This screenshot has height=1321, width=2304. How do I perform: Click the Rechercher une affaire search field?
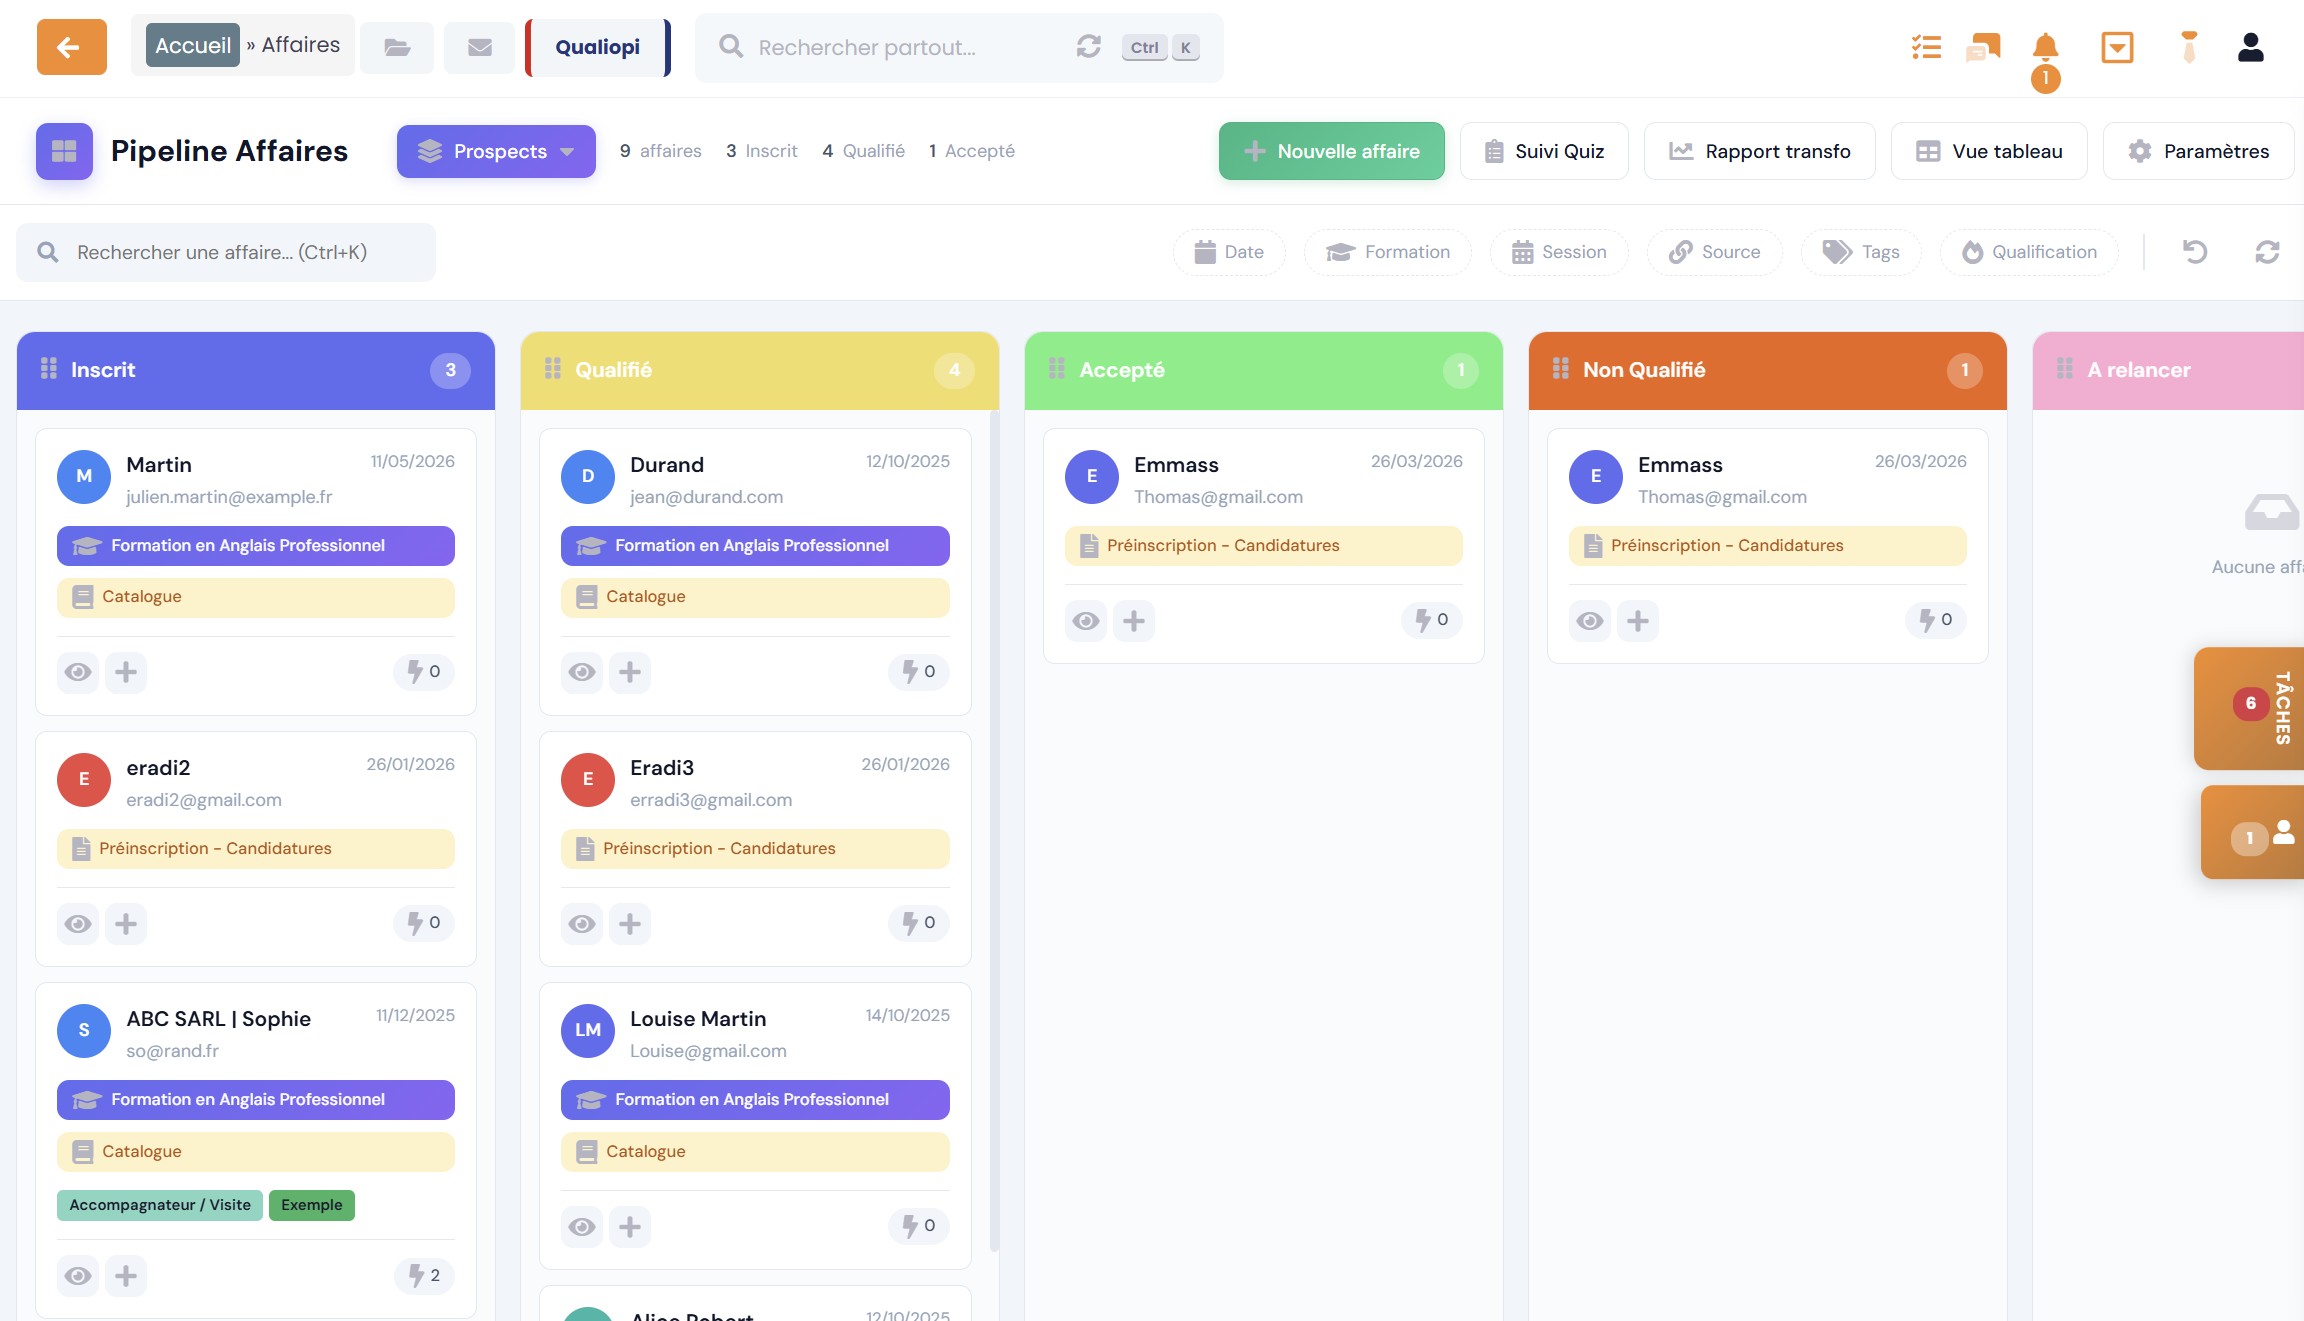click(226, 252)
